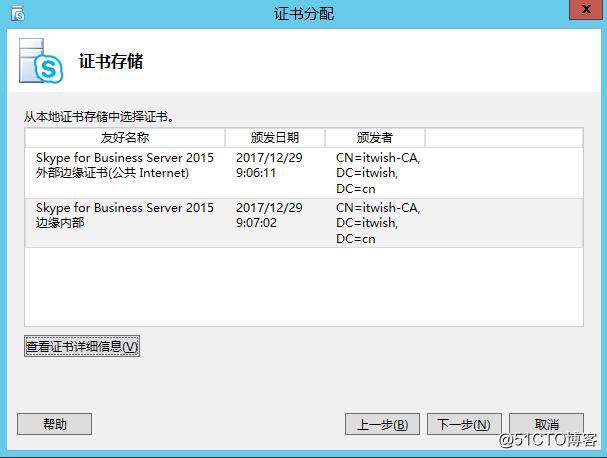
Task: Click the title bar Skype server icon
Action: click(x=18, y=13)
